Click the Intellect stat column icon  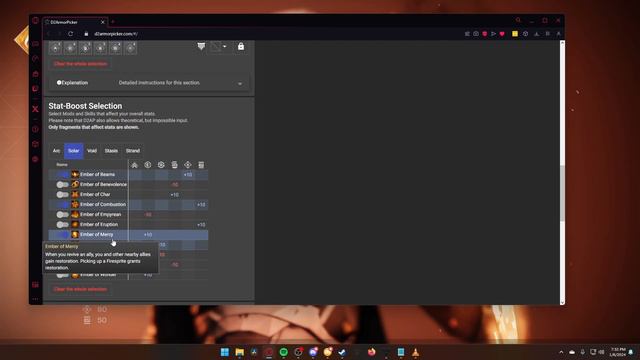click(x=188, y=165)
